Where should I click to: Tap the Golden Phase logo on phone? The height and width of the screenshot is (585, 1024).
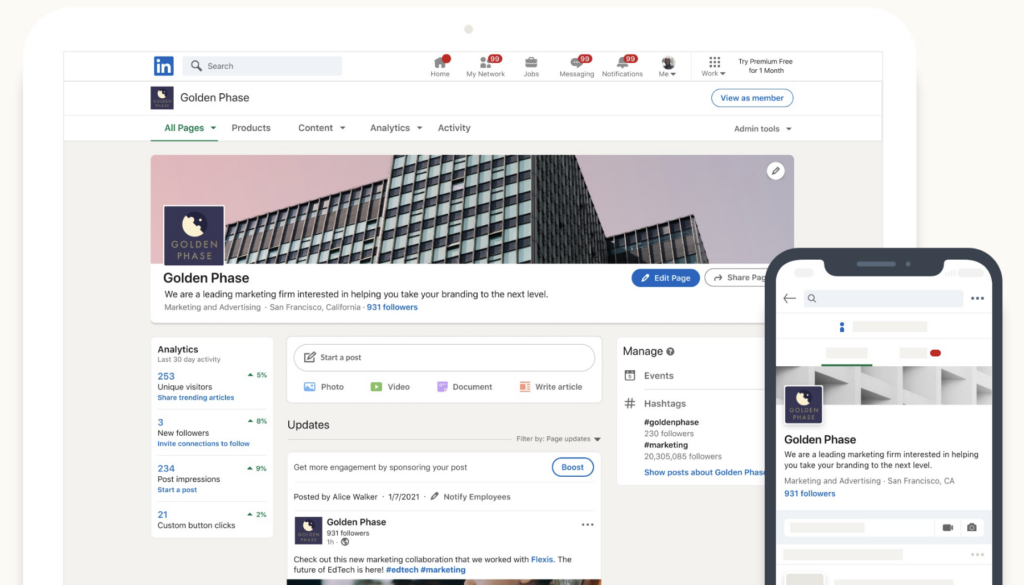tap(803, 404)
